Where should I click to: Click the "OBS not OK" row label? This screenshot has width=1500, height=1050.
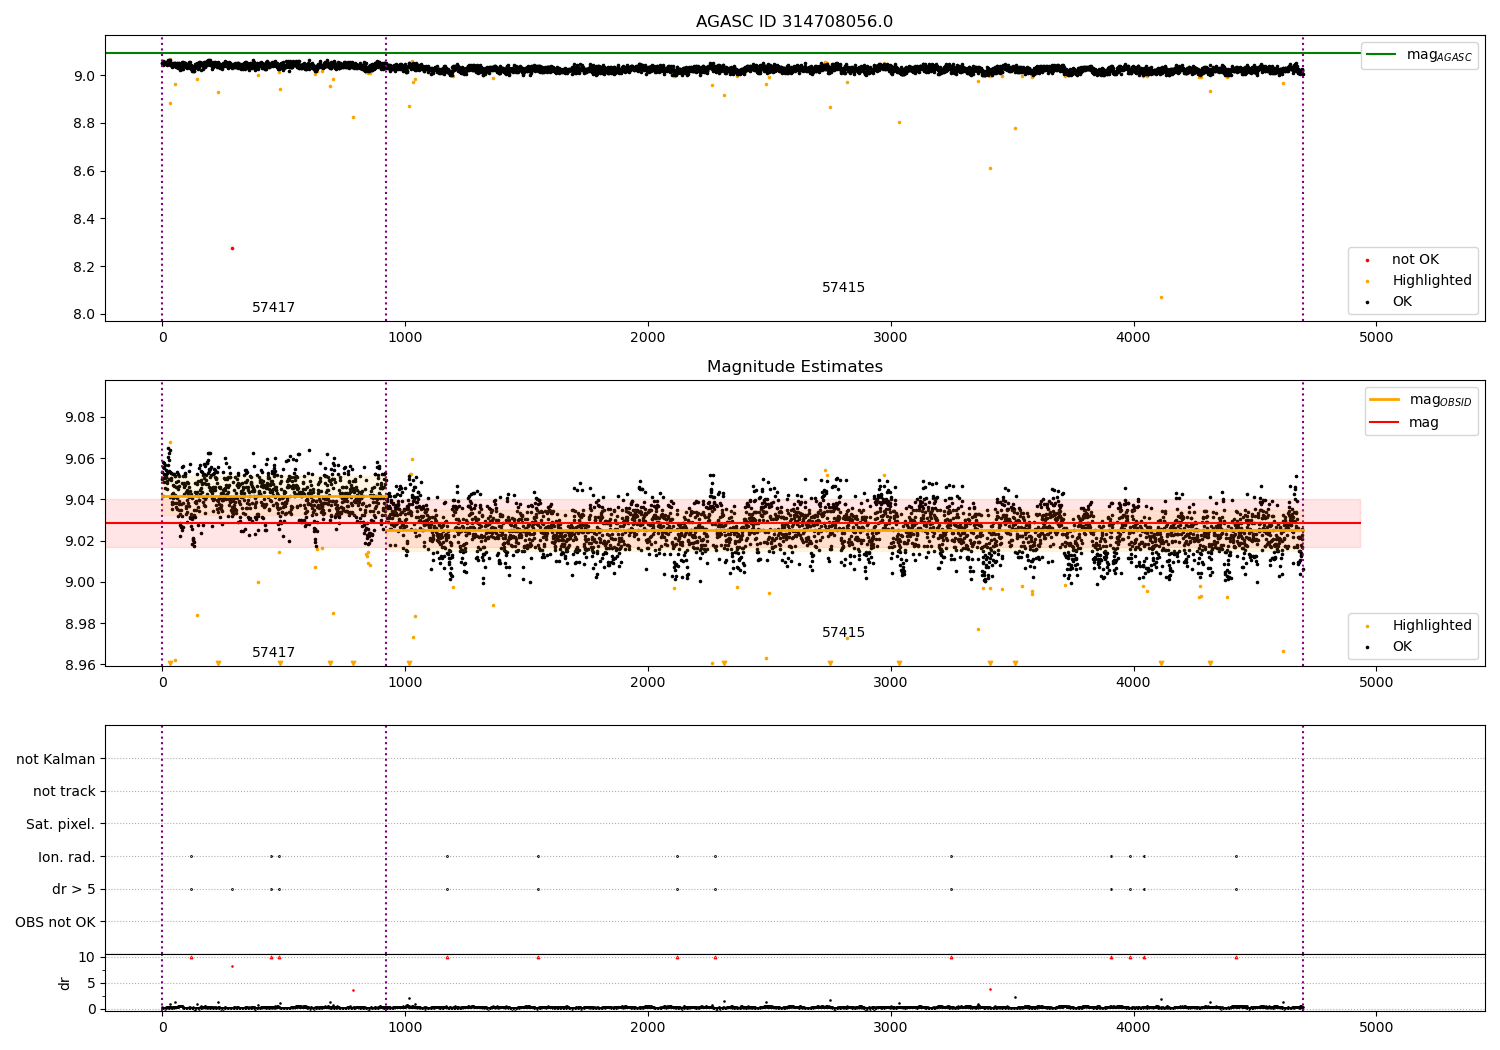(x=55, y=922)
